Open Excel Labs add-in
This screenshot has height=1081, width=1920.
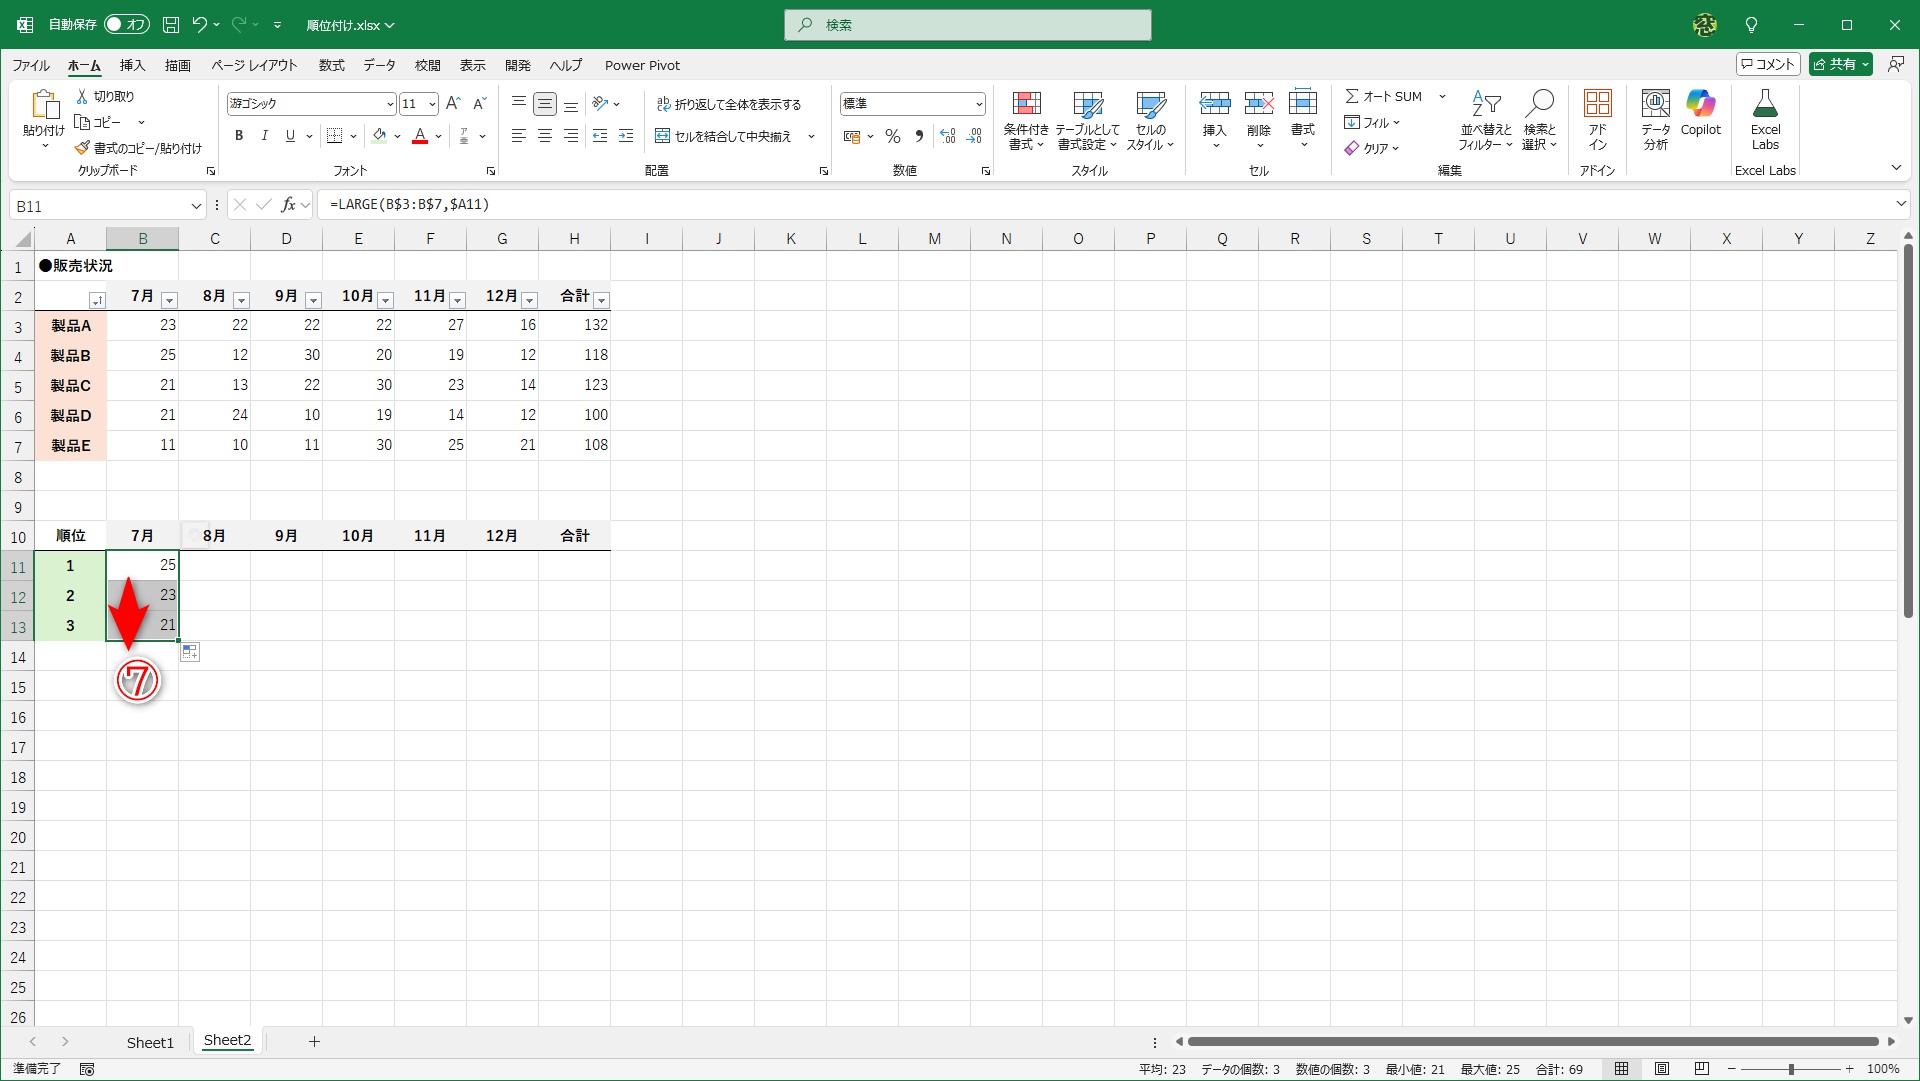tap(1765, 105)
